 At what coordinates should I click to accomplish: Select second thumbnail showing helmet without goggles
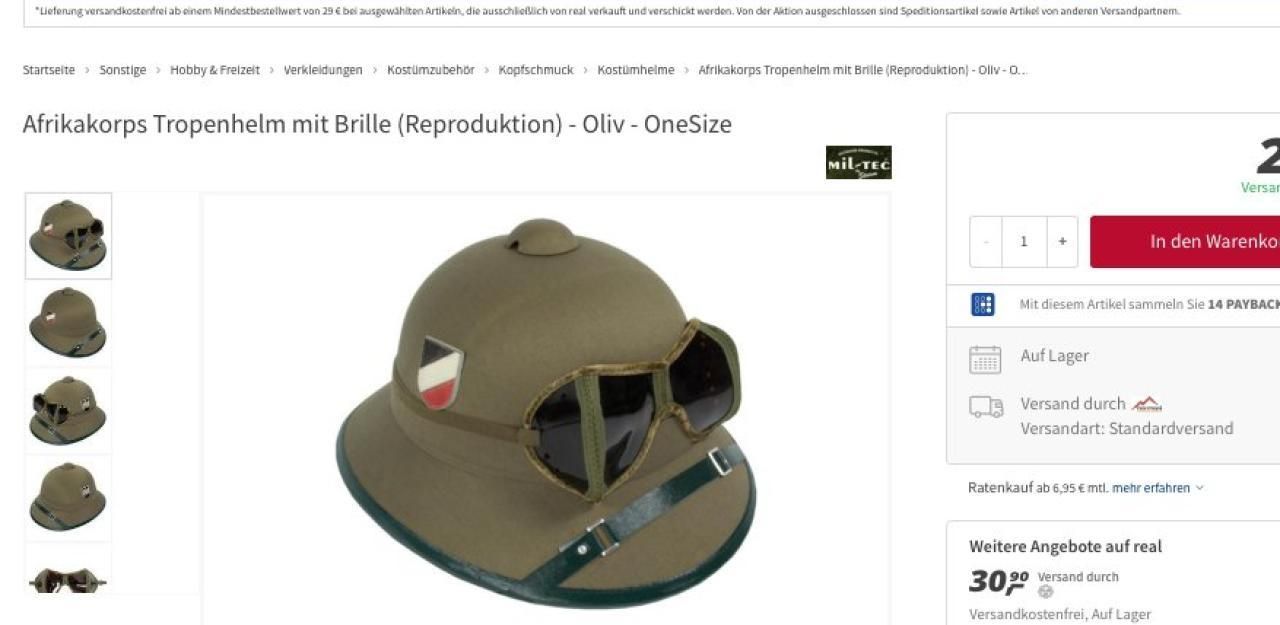pyautogui.click(x=68, y=323)
